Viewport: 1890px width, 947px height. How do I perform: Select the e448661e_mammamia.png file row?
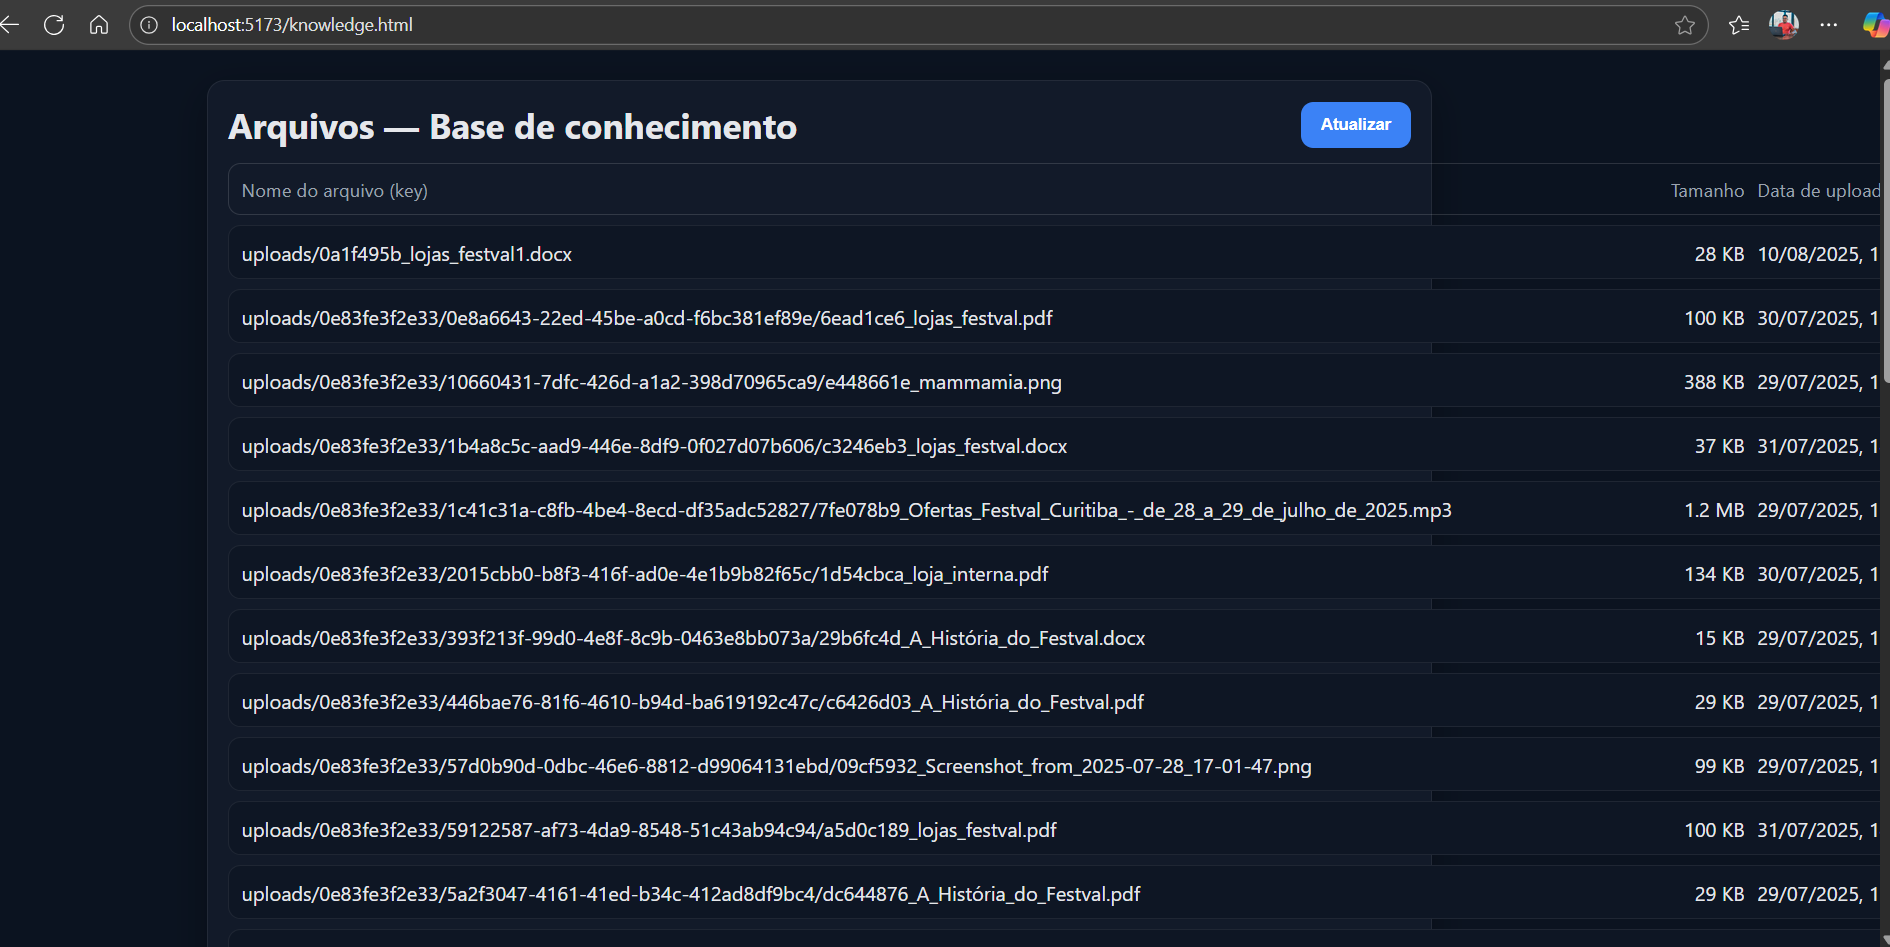pyautogui.click(x=651, y=382)
